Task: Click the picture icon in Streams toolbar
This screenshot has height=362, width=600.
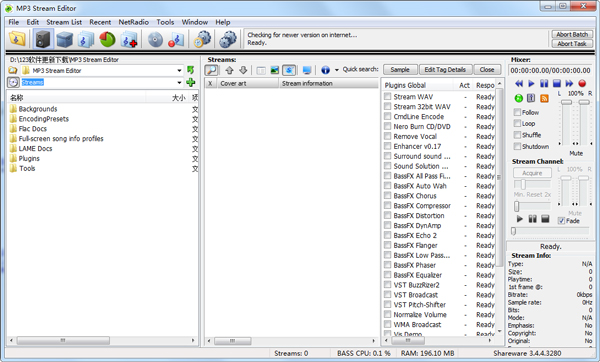Action: click(x=275, y=70)
